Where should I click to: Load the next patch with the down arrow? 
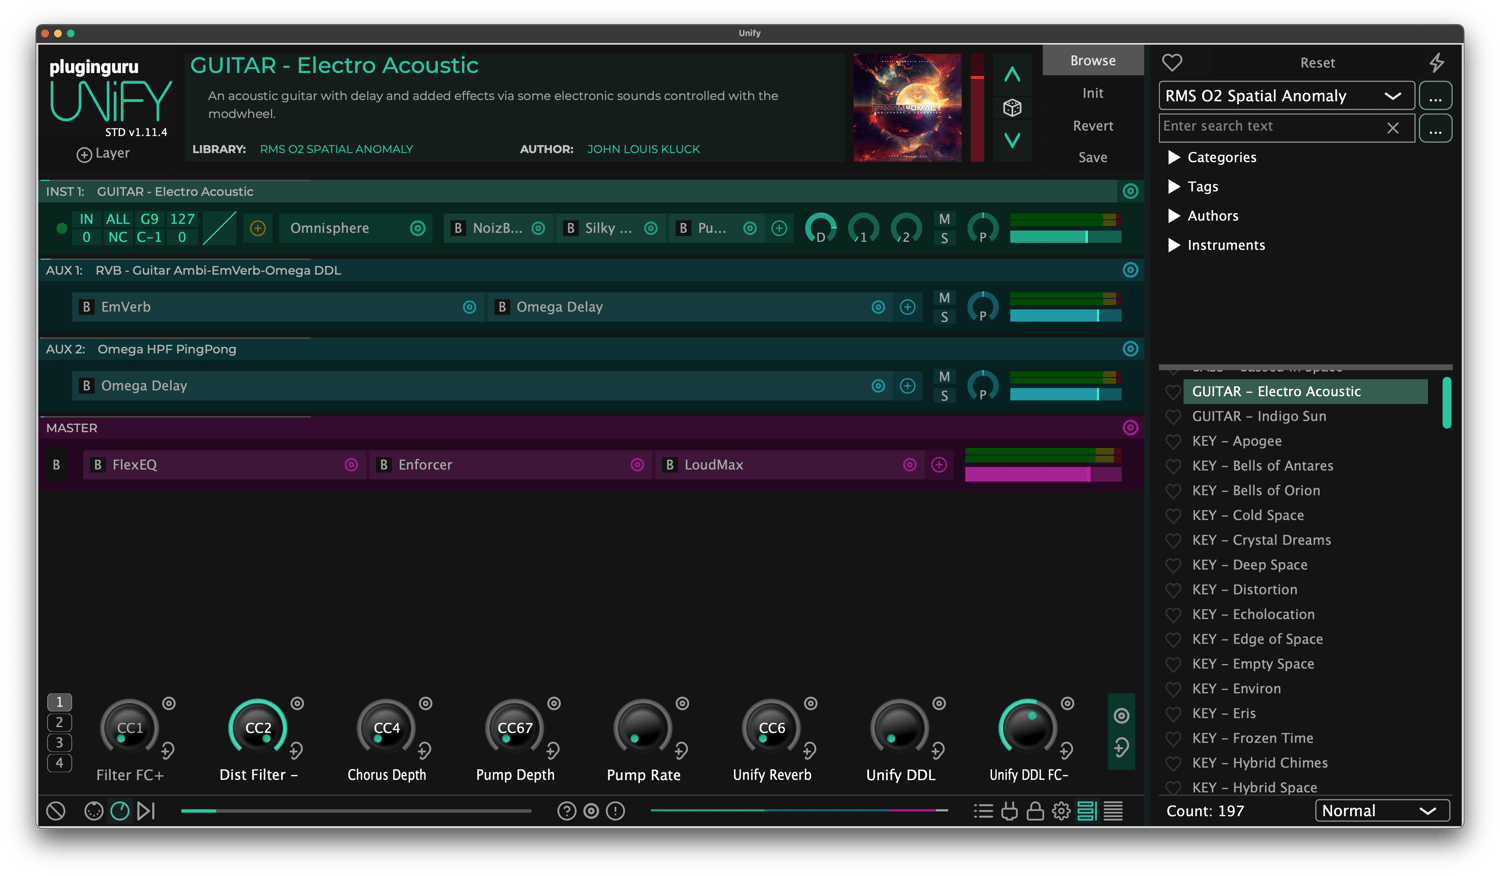pos(1012,140)
